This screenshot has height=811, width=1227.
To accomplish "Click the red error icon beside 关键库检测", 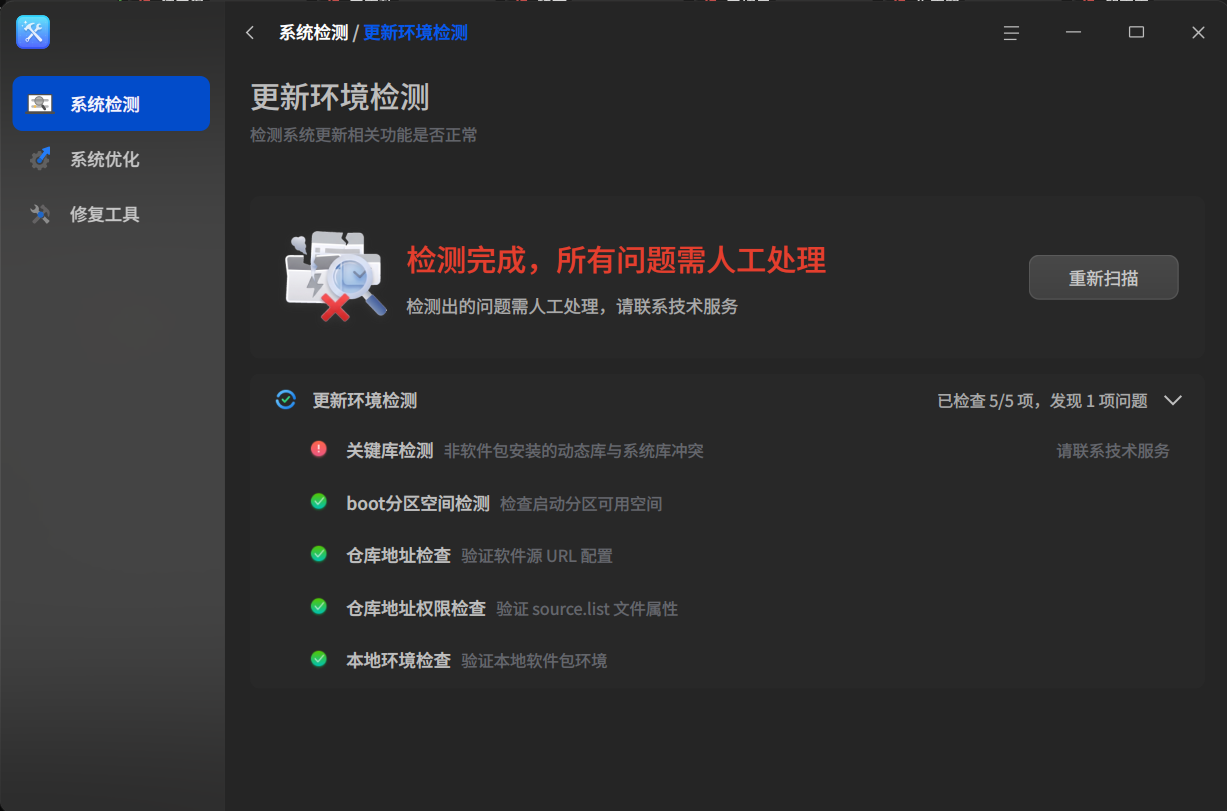I will pos(319,449).
